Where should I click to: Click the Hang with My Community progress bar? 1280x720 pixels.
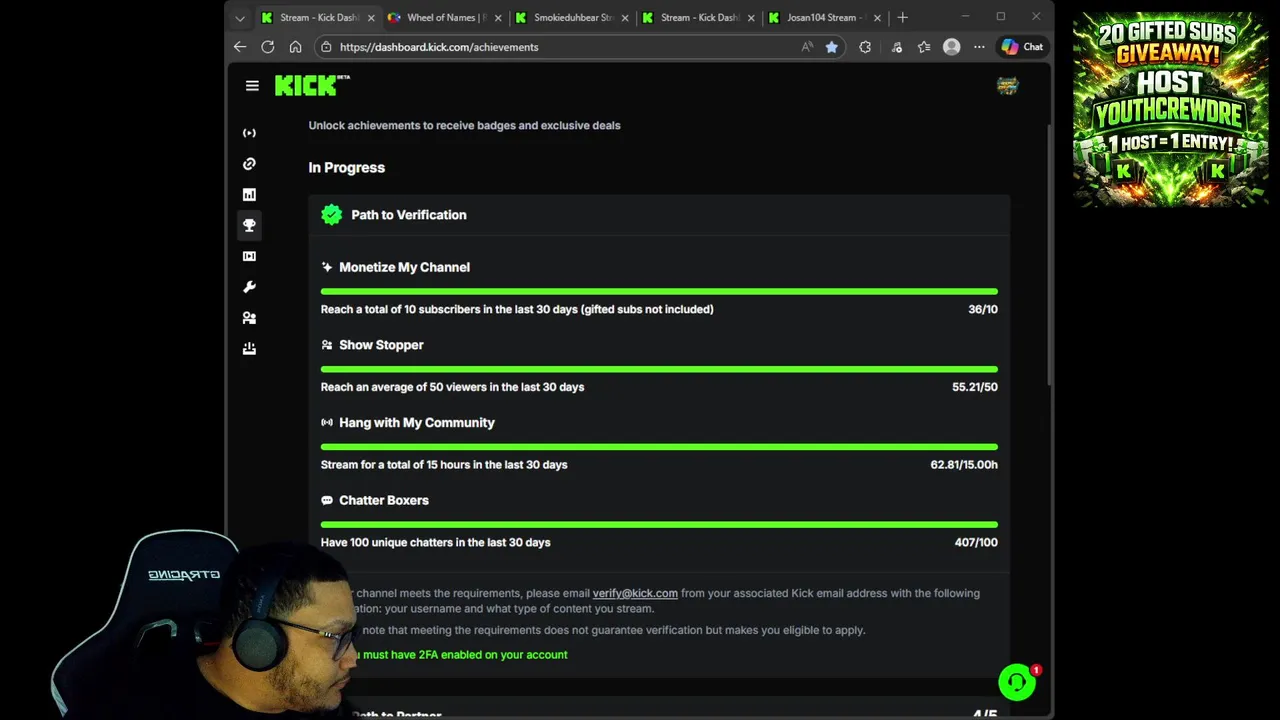[659, 447]
